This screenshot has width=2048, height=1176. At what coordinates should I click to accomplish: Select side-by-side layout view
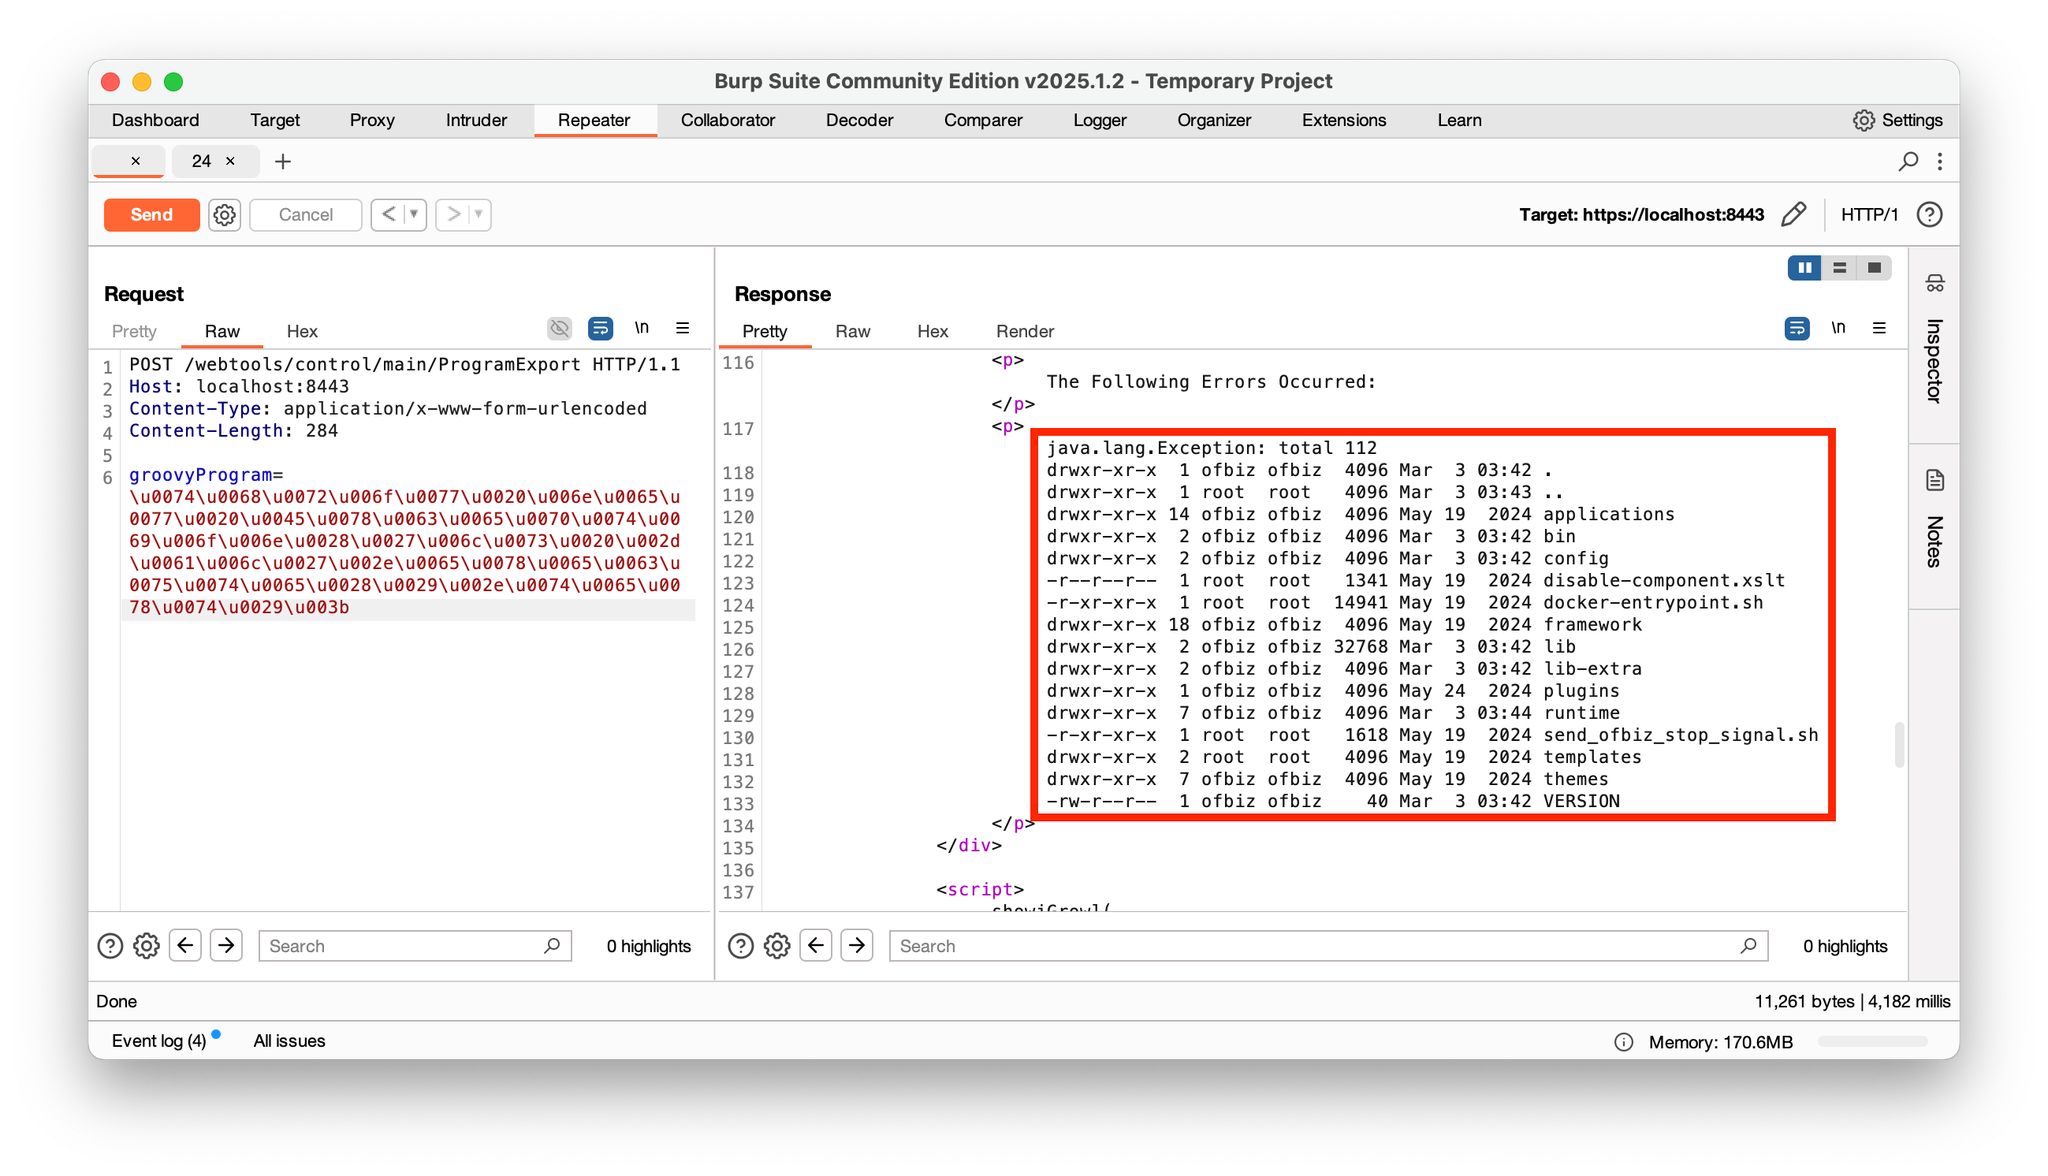[1805, 268]
